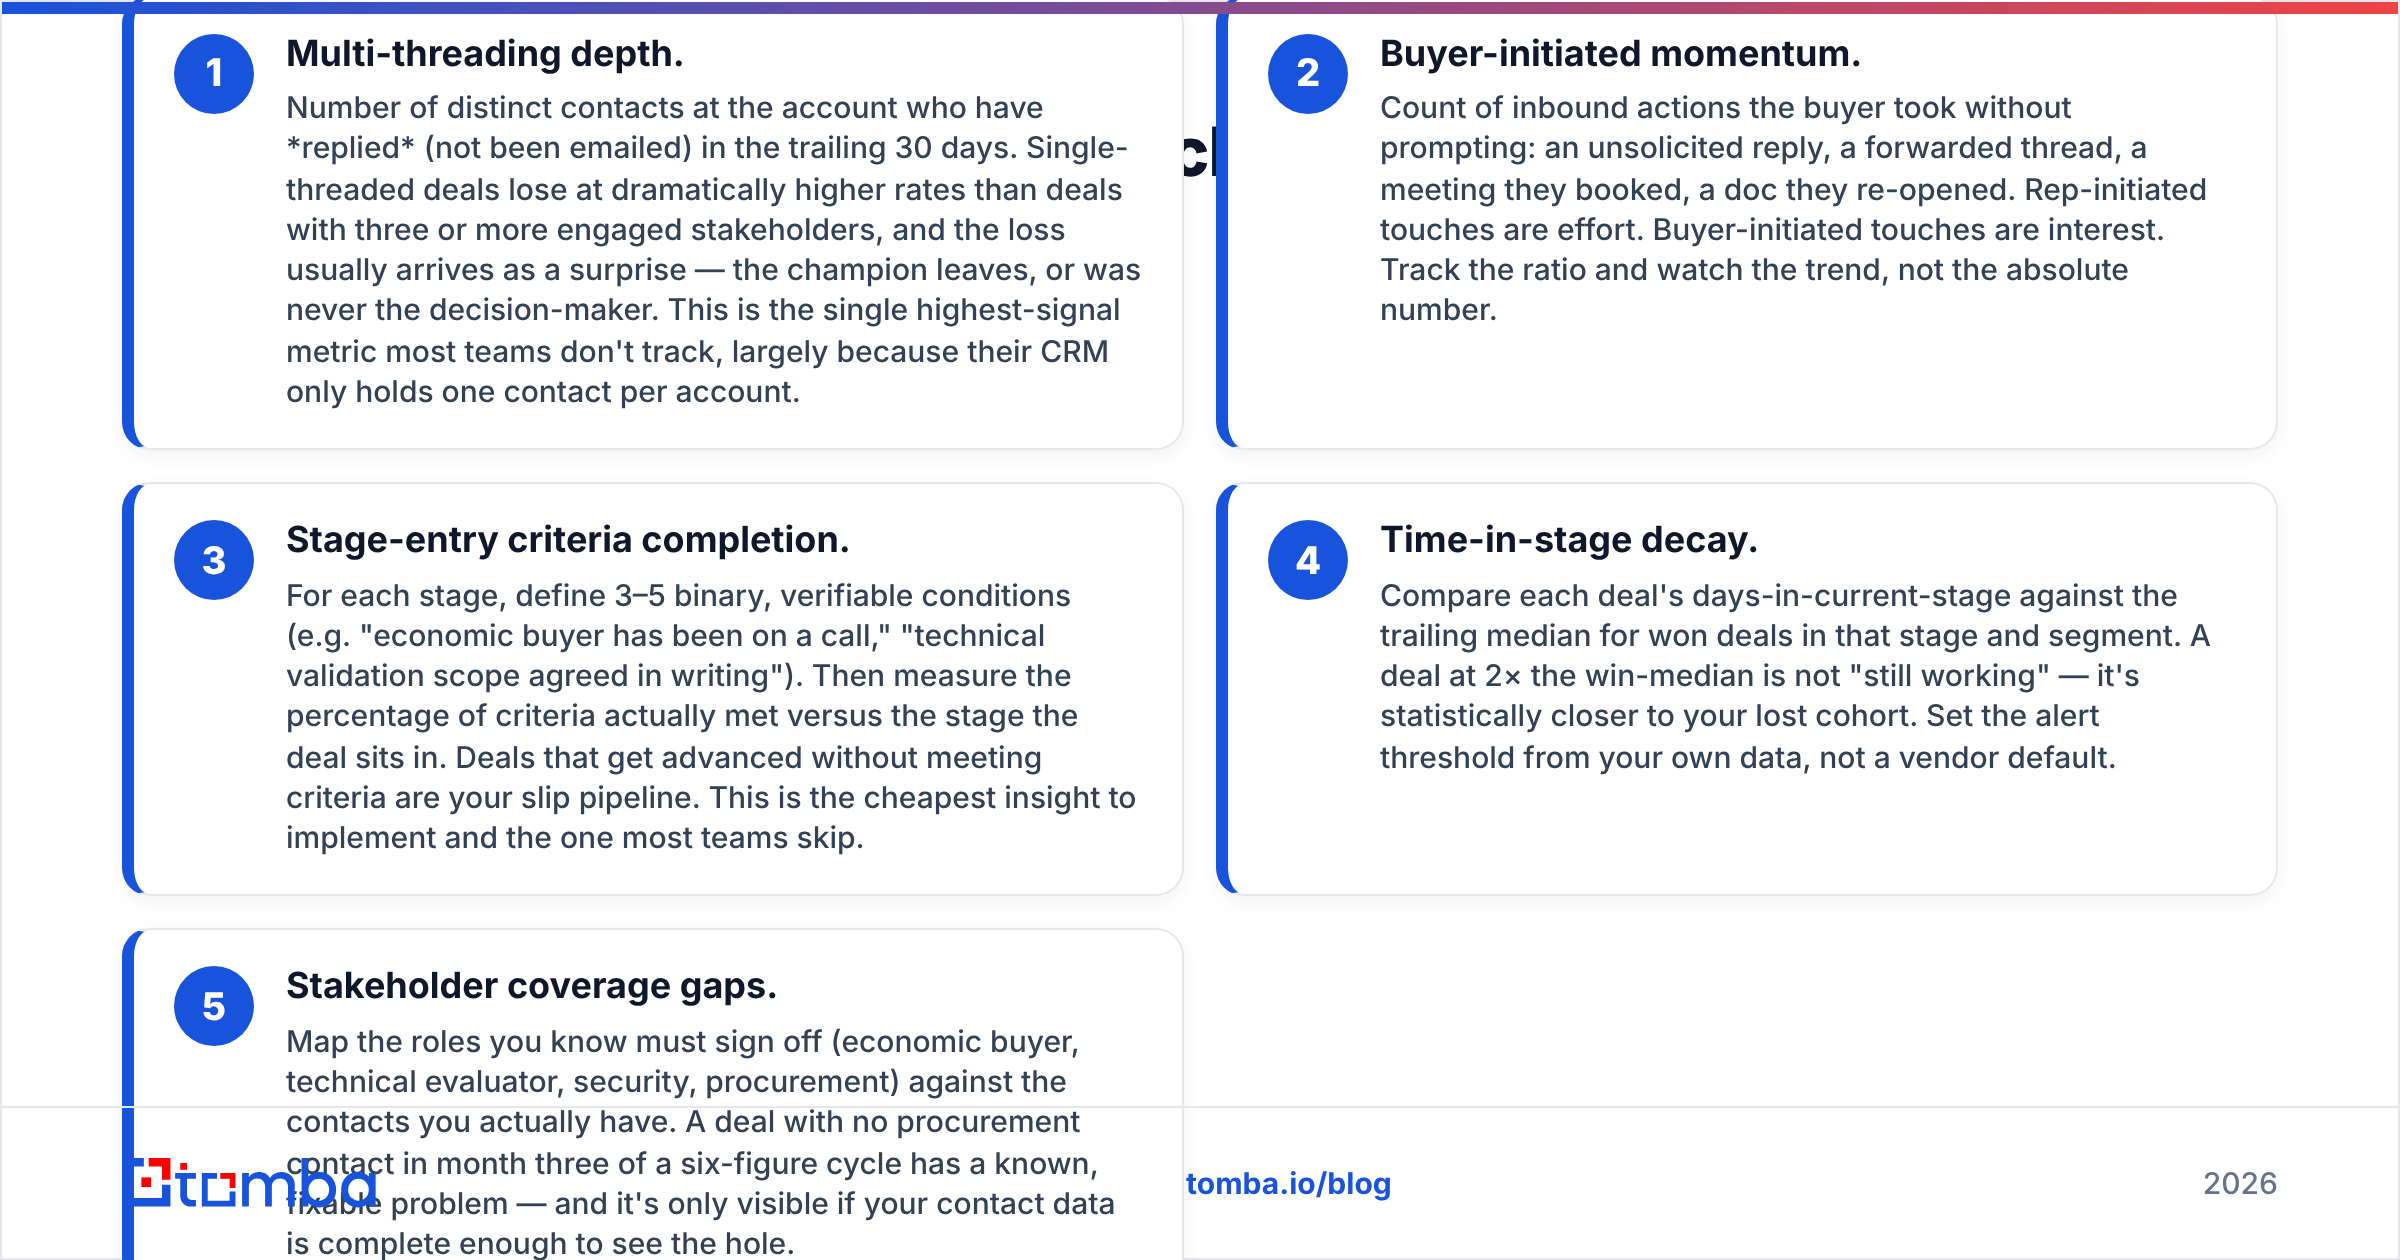Click the blue number 2 circle badge
This screenshot has width=2400, height=1260.
(x=1308, y=74)
